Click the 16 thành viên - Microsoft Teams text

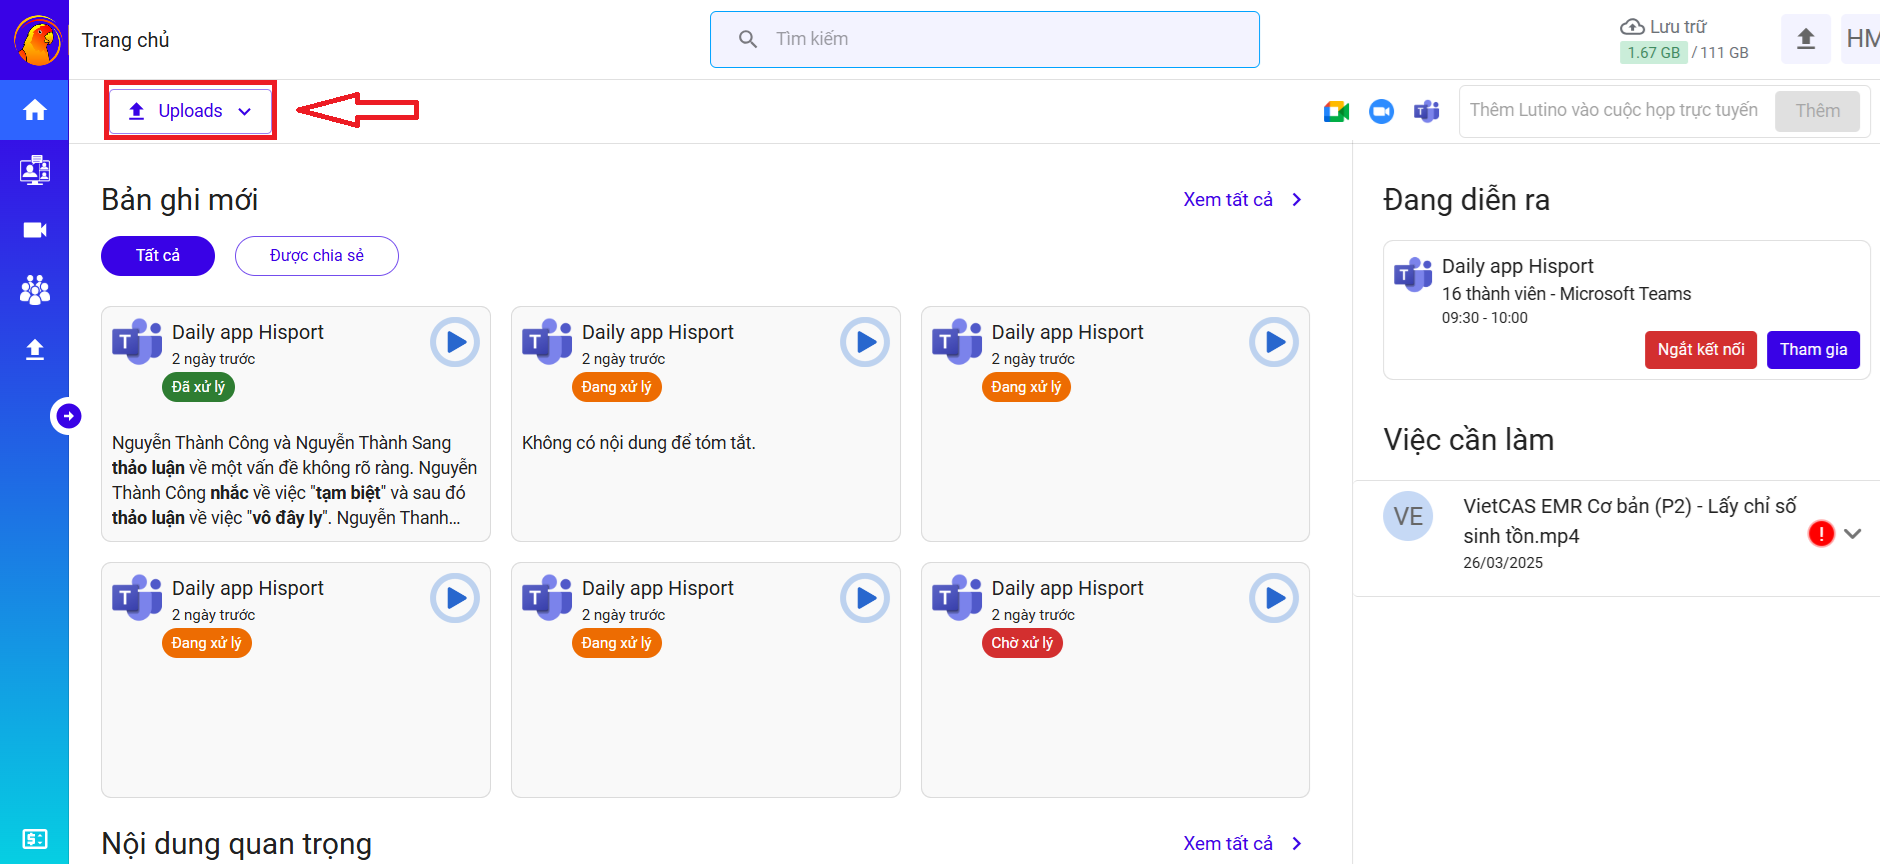click(1566, 294)
